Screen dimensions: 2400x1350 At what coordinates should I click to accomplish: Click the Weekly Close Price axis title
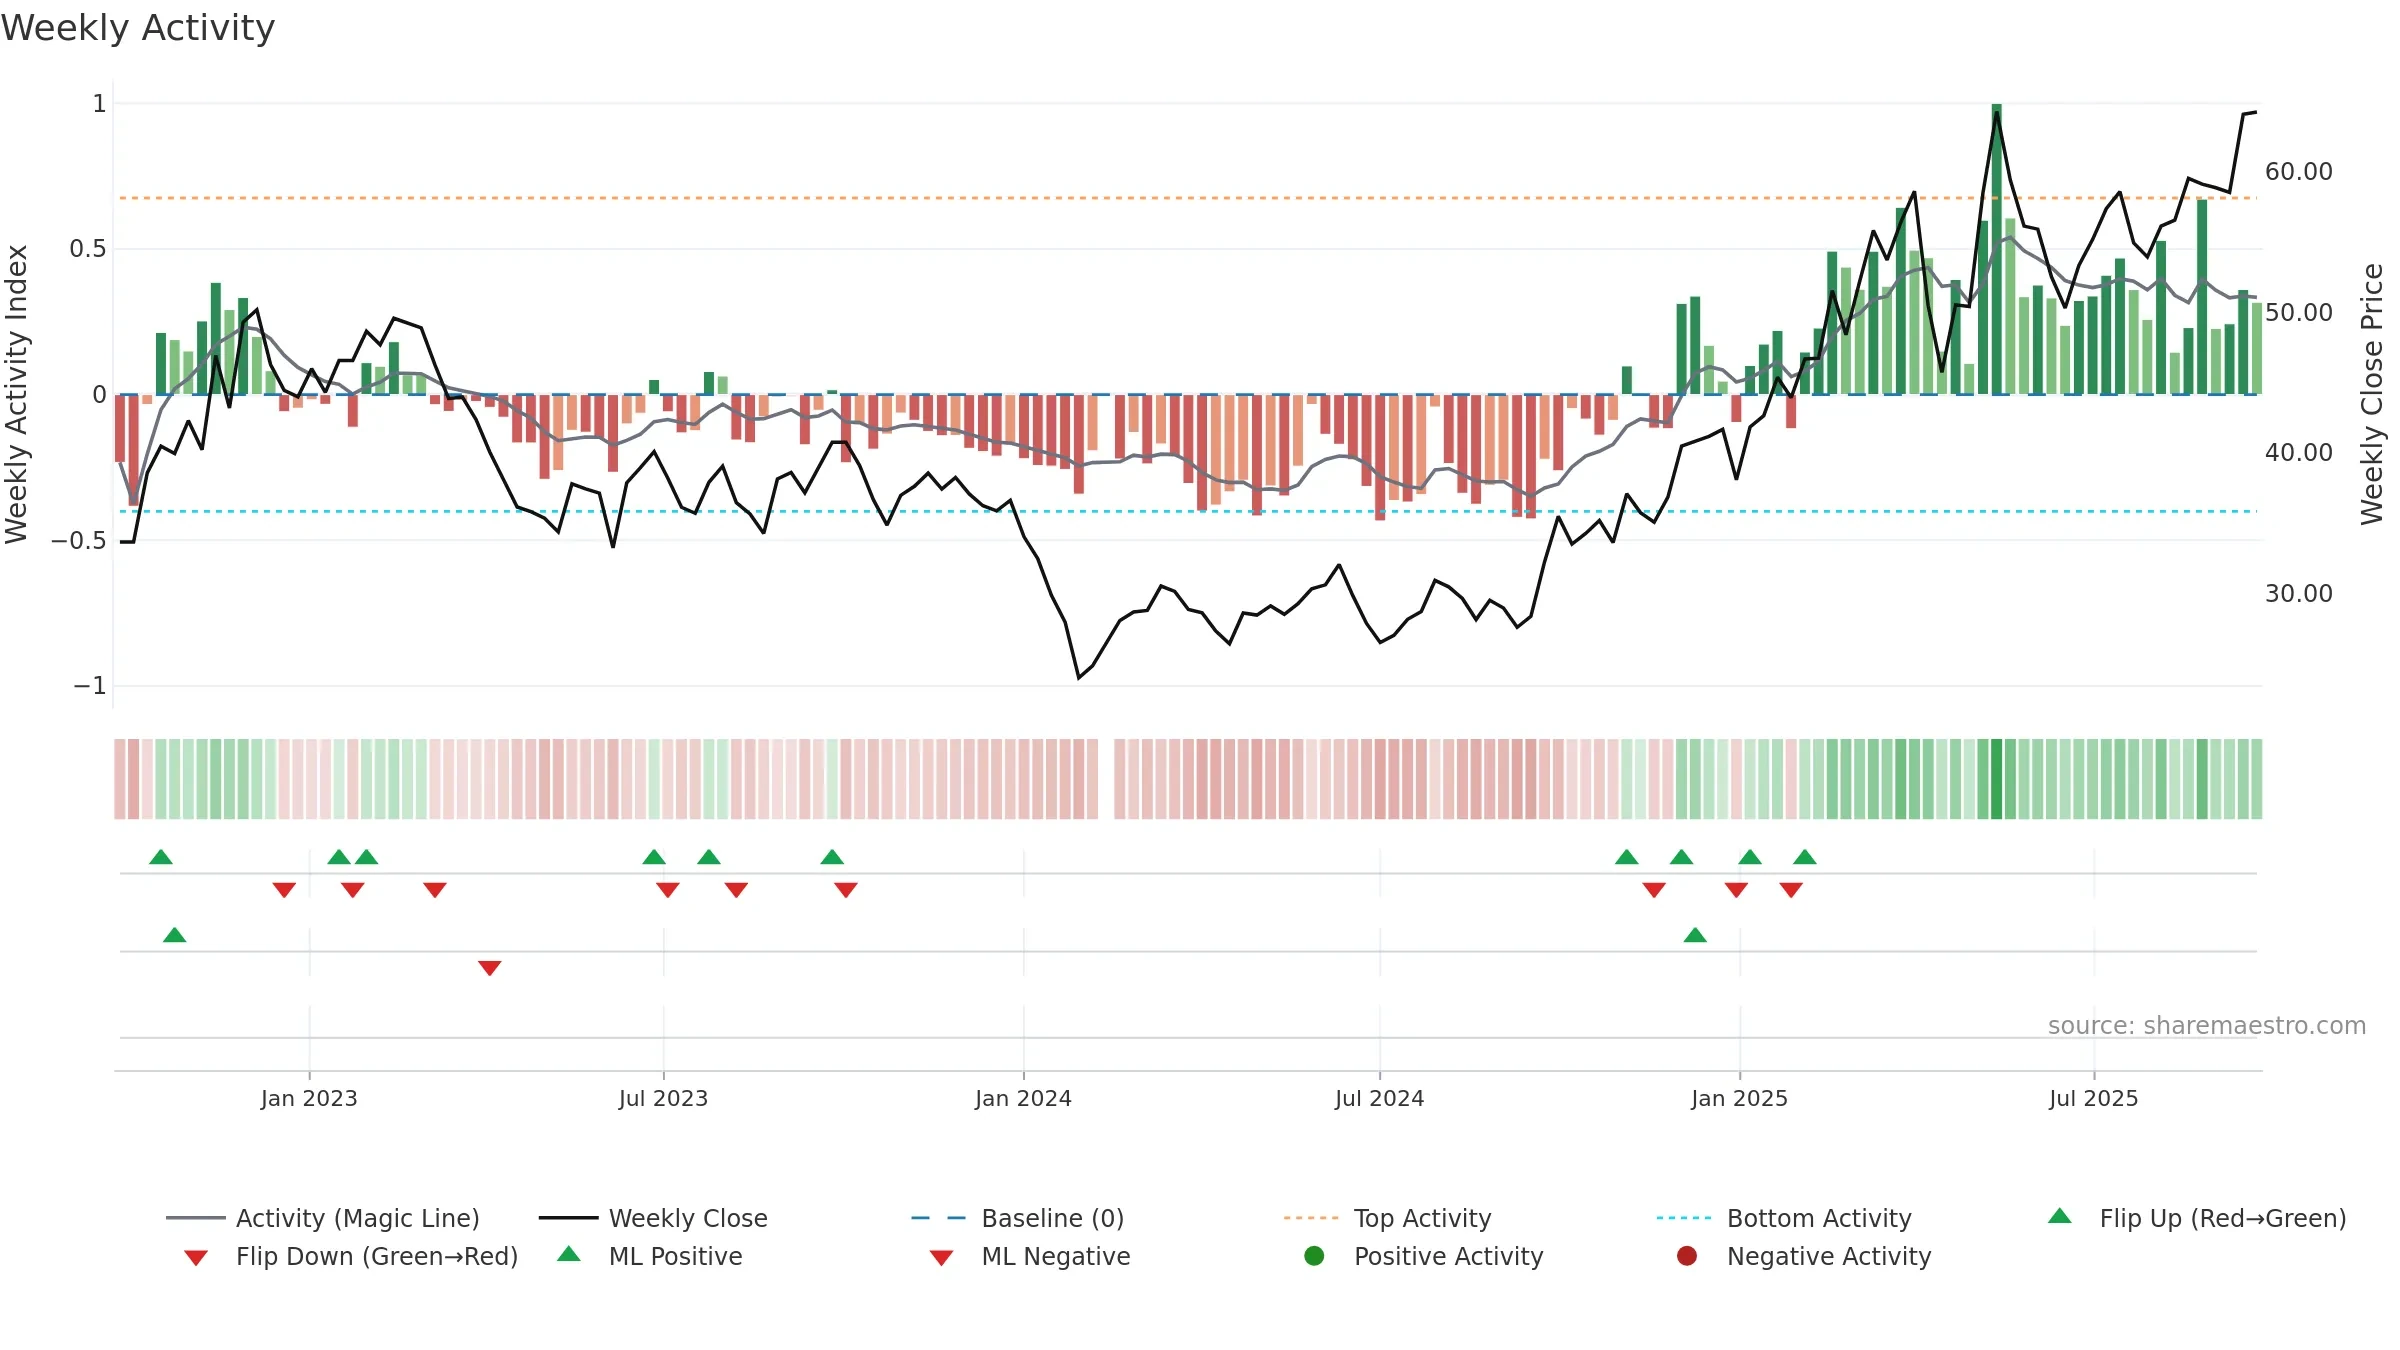pos(2372,394)
